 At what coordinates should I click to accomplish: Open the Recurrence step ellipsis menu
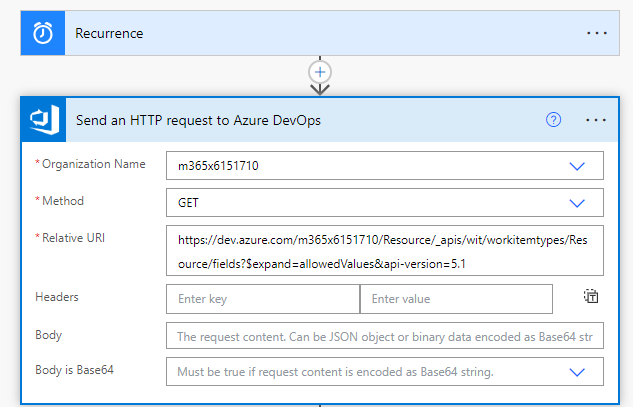coord(596,33)
